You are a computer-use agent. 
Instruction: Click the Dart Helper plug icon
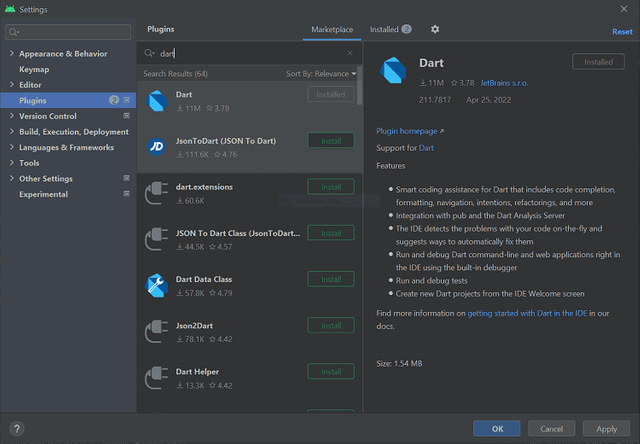[156, 377]
